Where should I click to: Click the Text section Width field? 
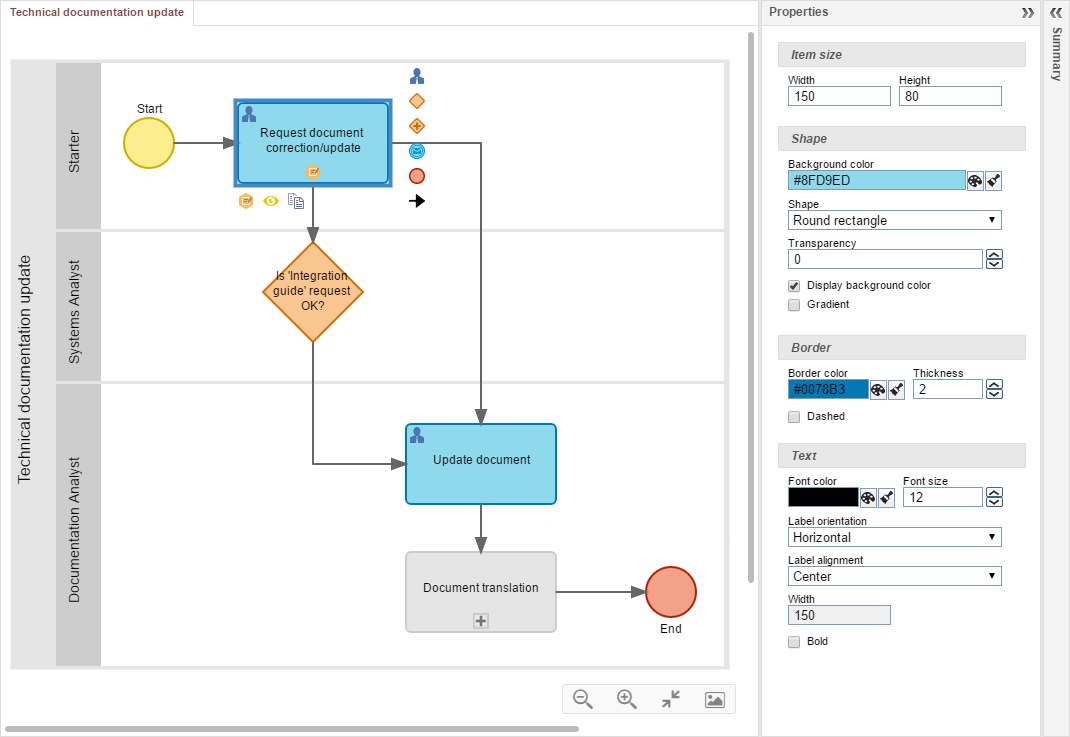tap(839, 616)
